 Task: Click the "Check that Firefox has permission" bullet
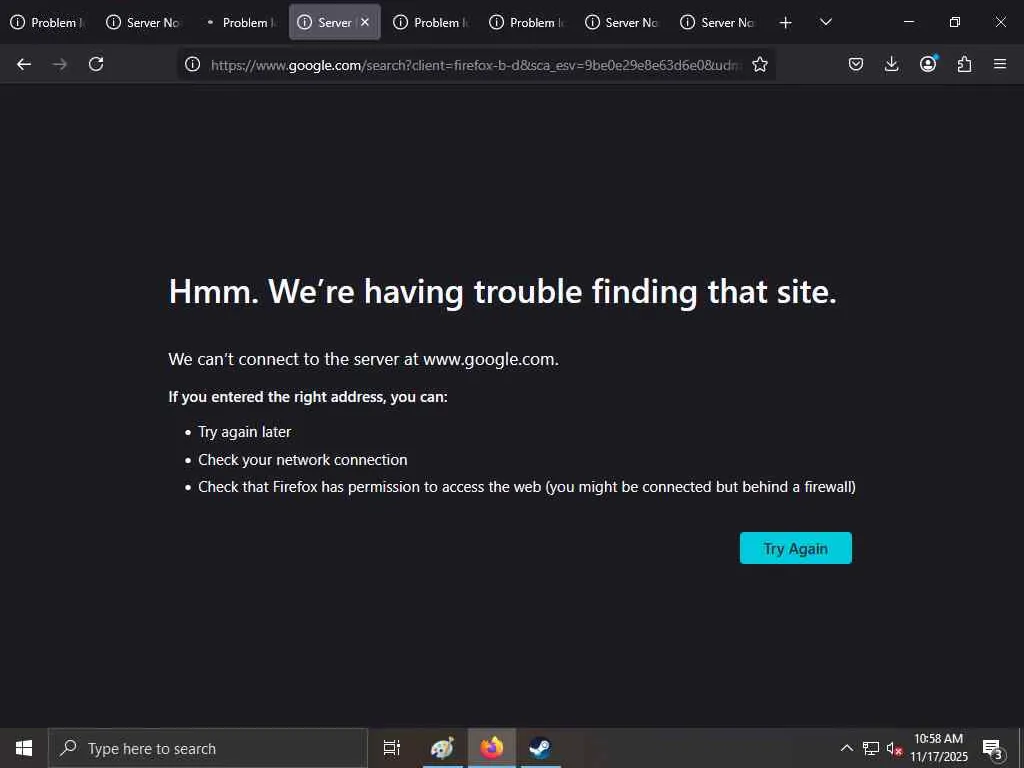(526, 487)
